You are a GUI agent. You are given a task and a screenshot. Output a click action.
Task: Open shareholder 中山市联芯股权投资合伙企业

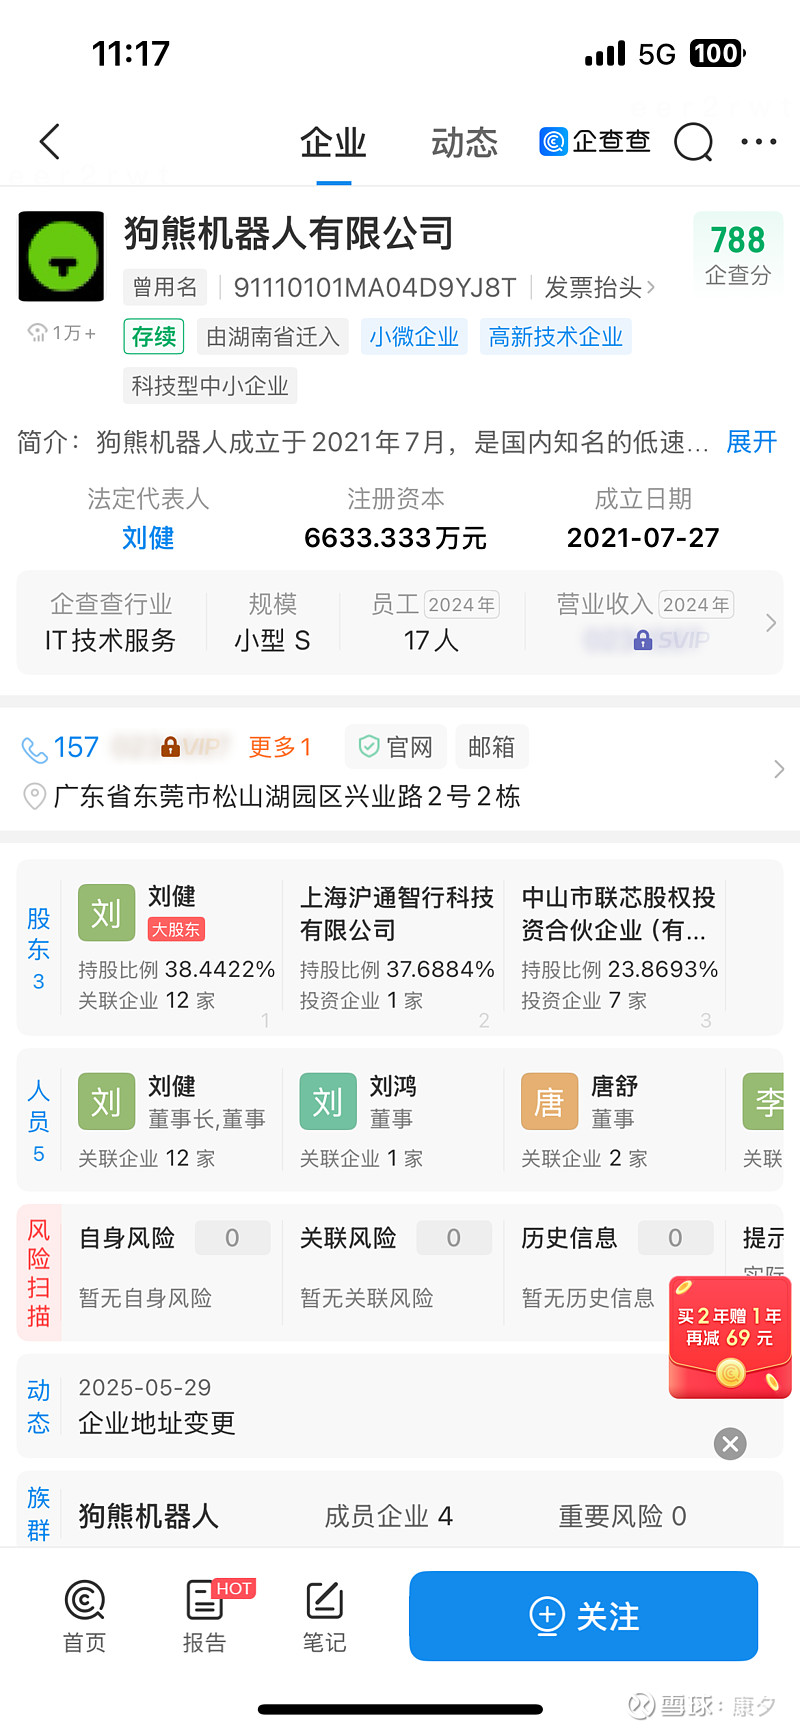point(618,914)
